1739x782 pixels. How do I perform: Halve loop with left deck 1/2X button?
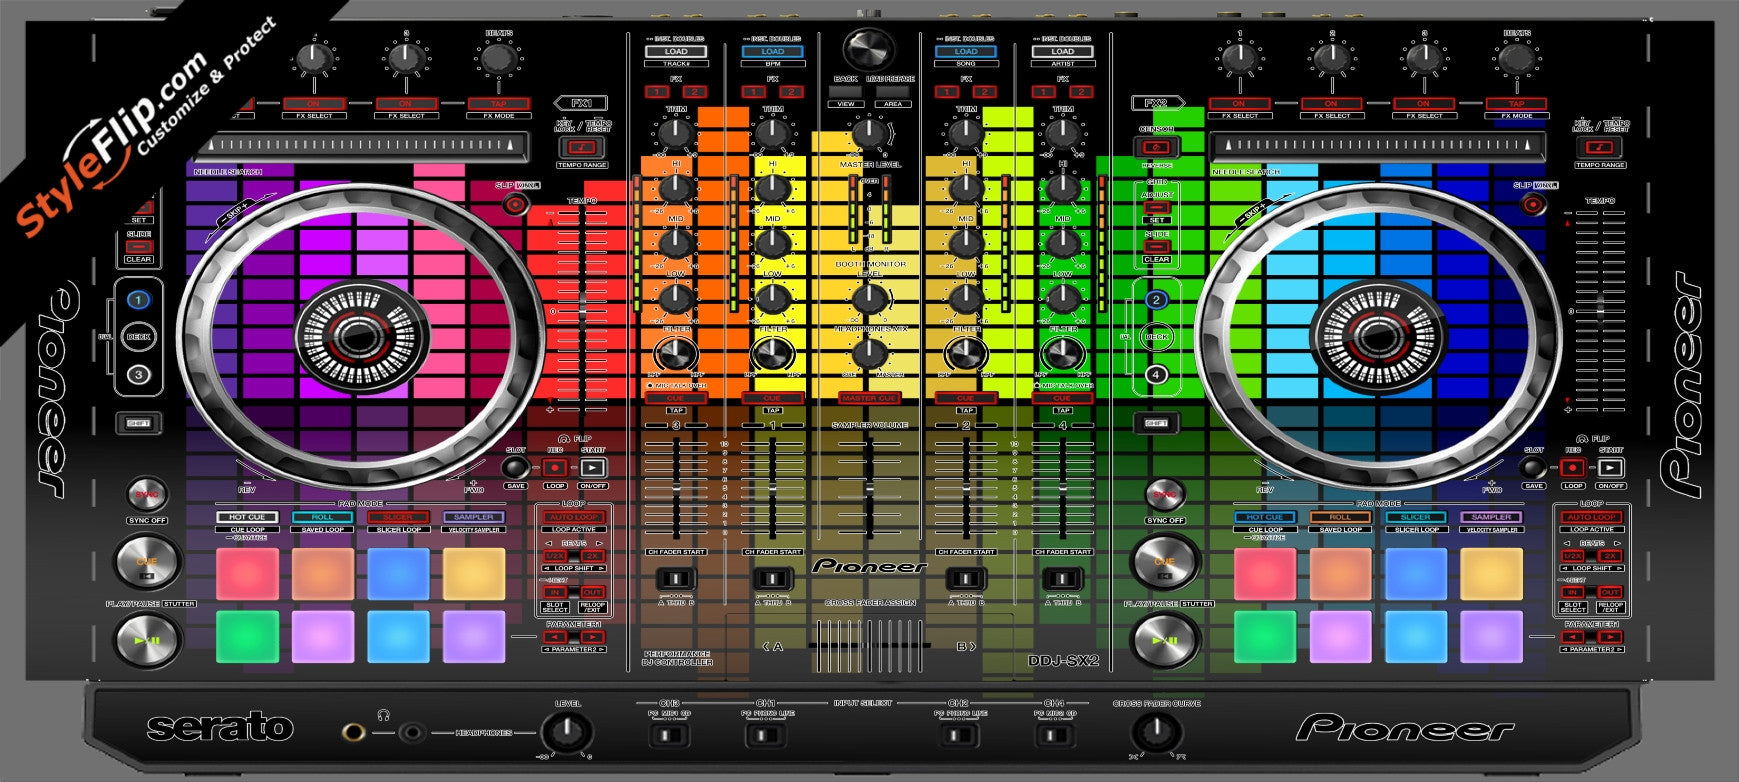[x=555, y=556]
